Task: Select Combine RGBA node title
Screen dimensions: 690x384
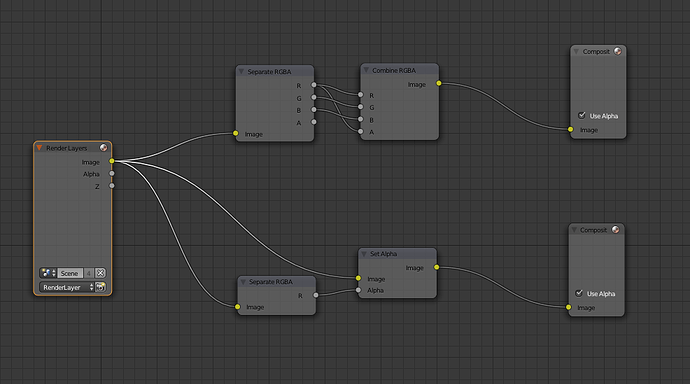Action: [394, 70]
